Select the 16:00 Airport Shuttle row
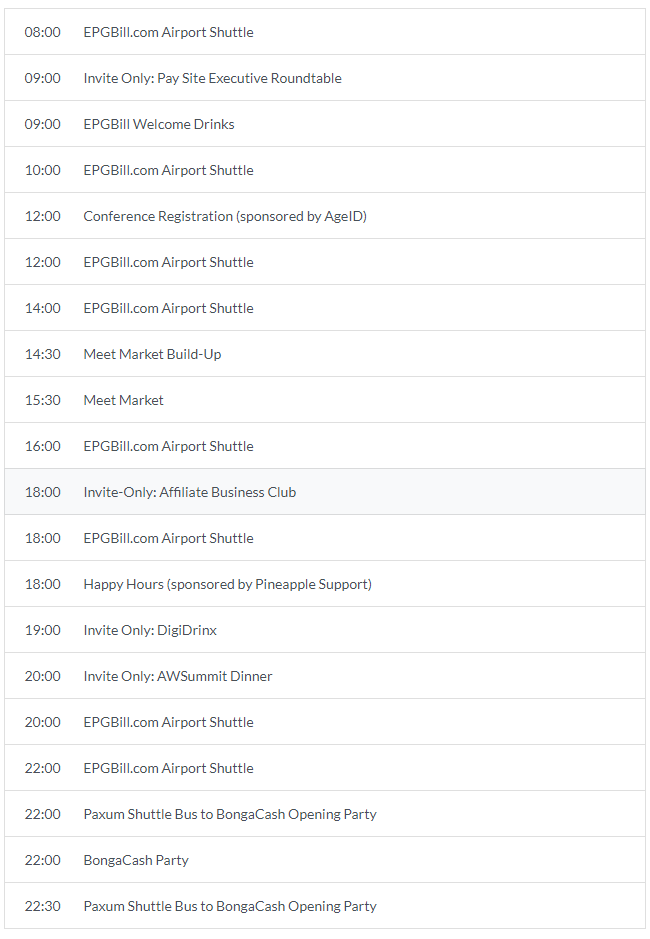This screenshot has width=650, height=939. click(x=168, y=446)
